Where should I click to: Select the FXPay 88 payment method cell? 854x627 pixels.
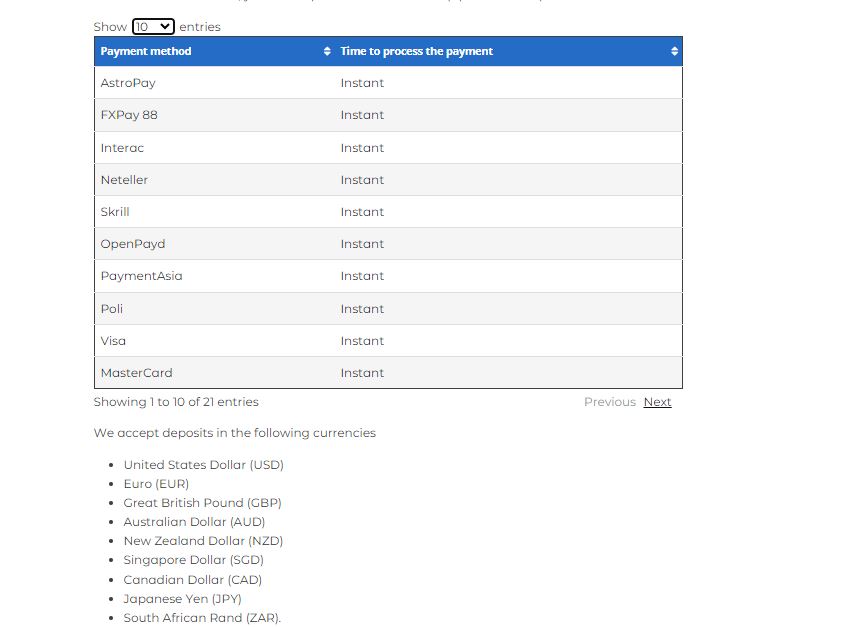tap(129, 115)
